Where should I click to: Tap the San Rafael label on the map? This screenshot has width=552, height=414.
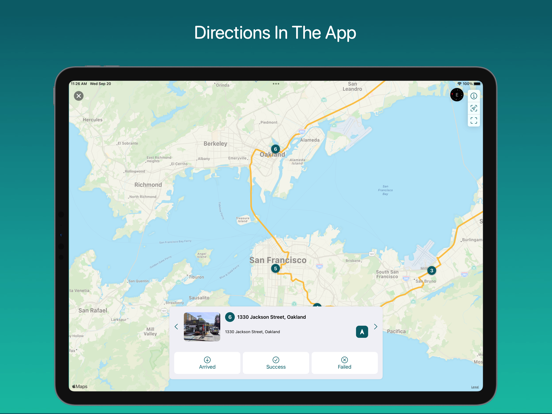[x=93, y=310]
